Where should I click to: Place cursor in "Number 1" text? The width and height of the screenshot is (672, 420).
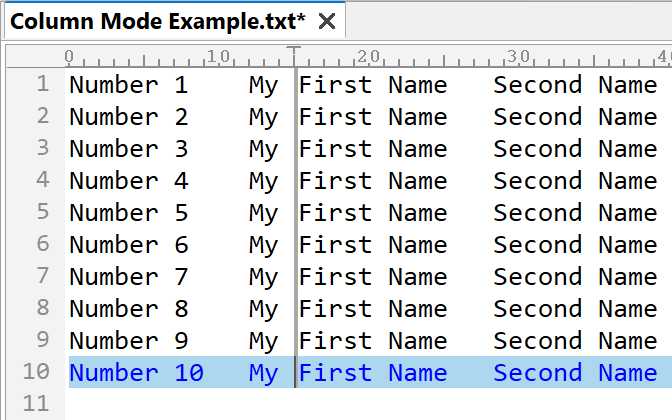point(129,84)
